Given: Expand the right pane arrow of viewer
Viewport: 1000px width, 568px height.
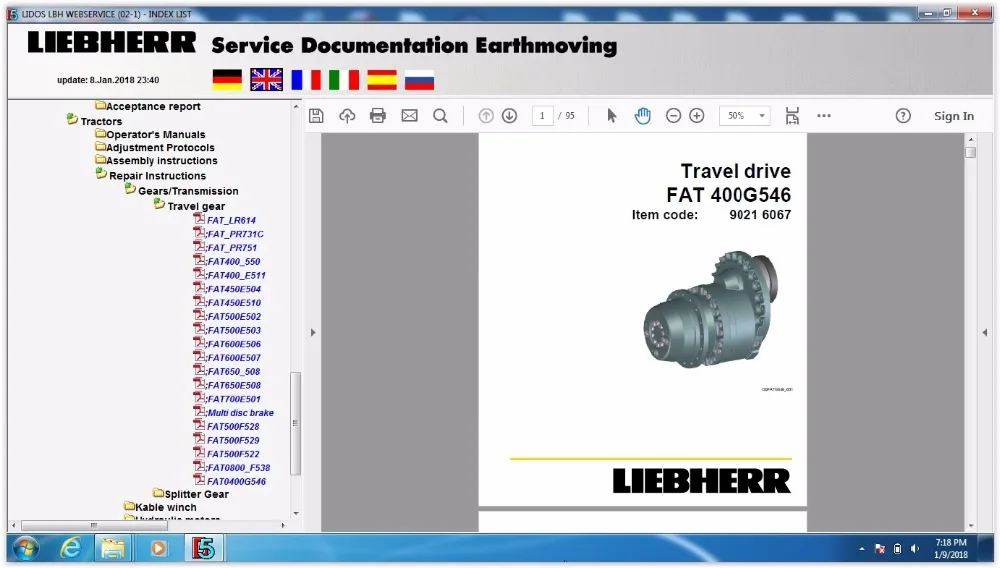Looking at the screenshot, I should (985, 332).
